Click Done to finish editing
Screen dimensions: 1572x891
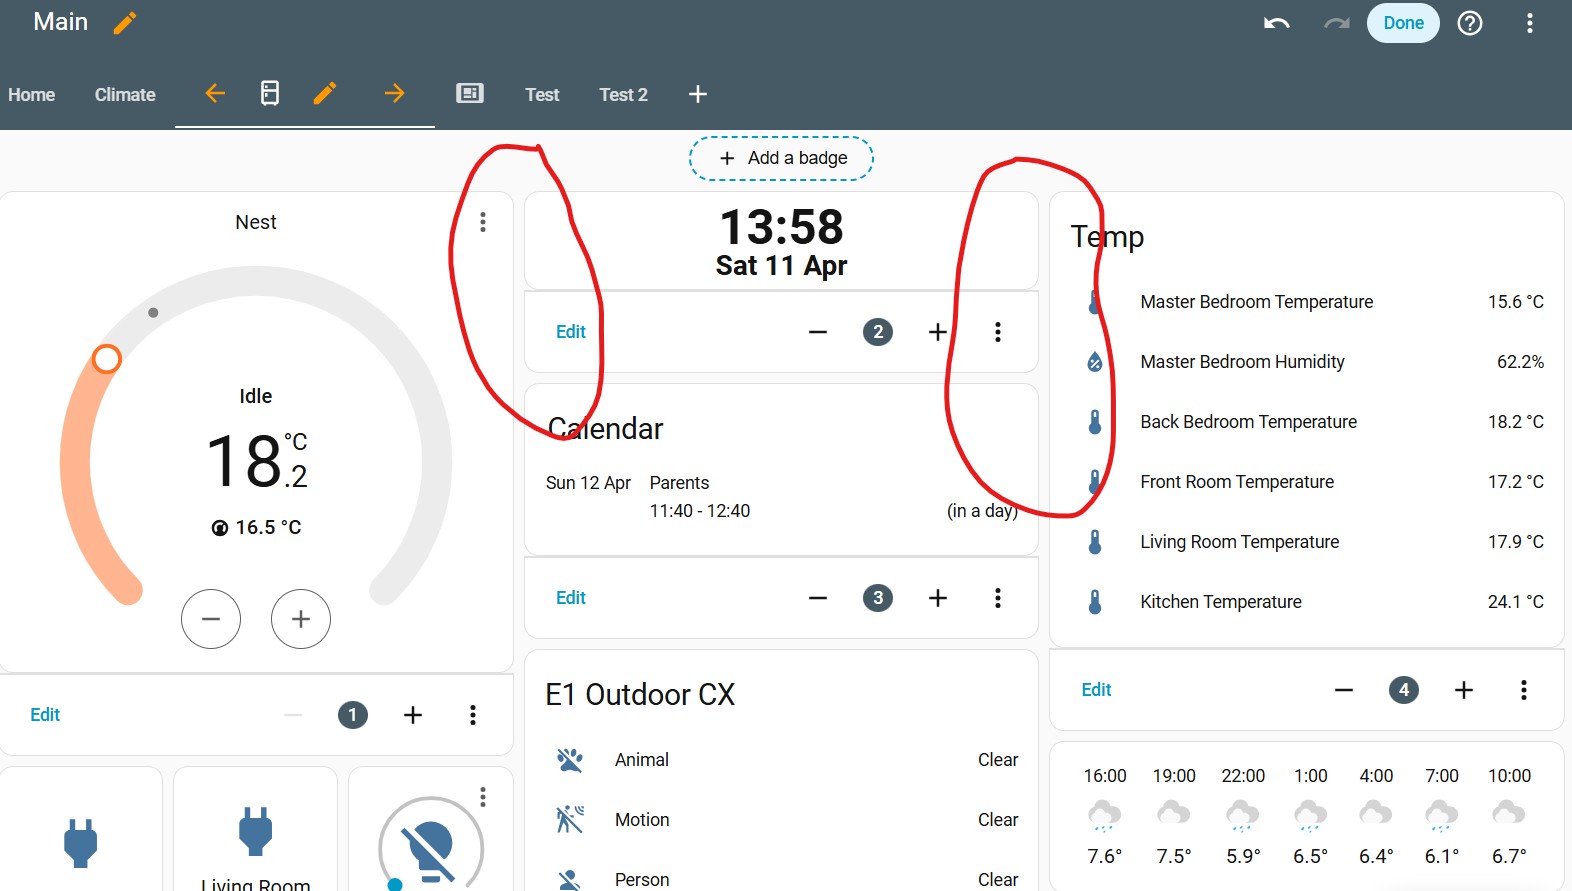click(1403, 23)
